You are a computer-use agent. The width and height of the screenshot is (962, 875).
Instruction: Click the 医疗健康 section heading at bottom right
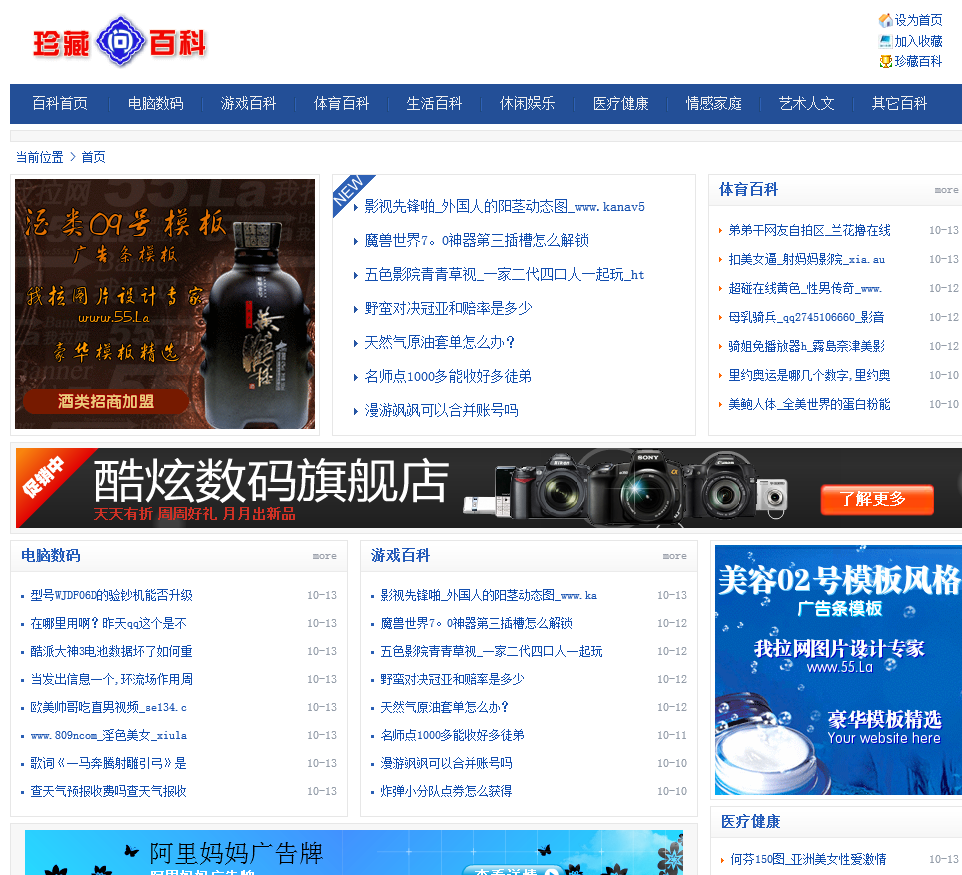pyautogui.click(x=750, y=822)
